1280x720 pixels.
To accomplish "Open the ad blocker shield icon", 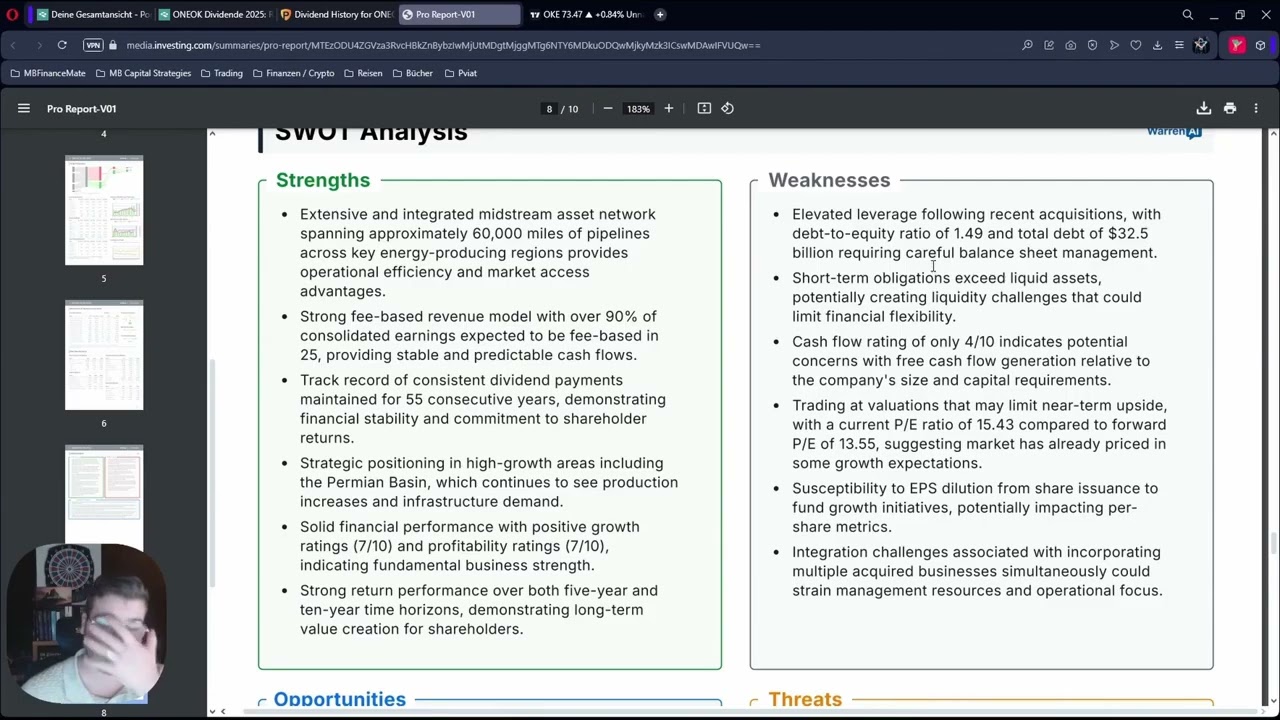I will pos(1092,45).
